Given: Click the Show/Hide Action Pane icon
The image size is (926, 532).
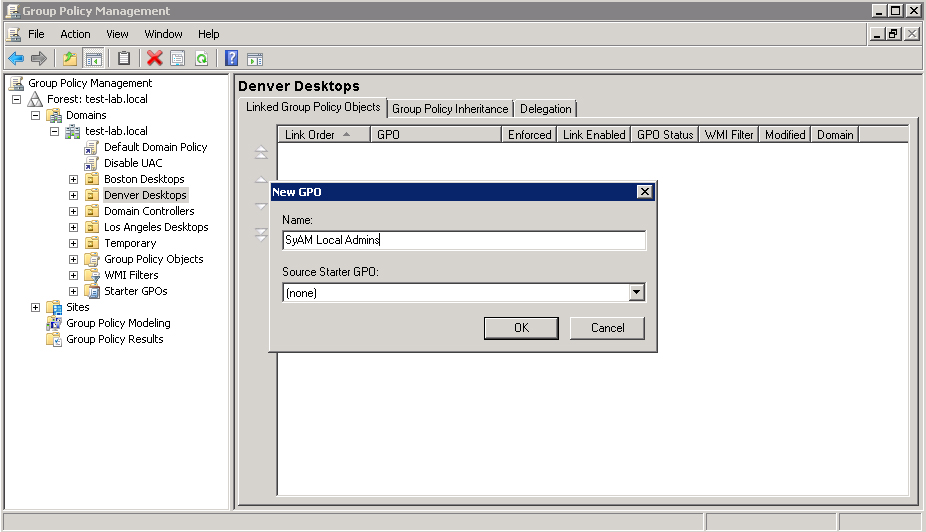Looking at the screenshot, I should pyautogui.click(x=255, y=59).
